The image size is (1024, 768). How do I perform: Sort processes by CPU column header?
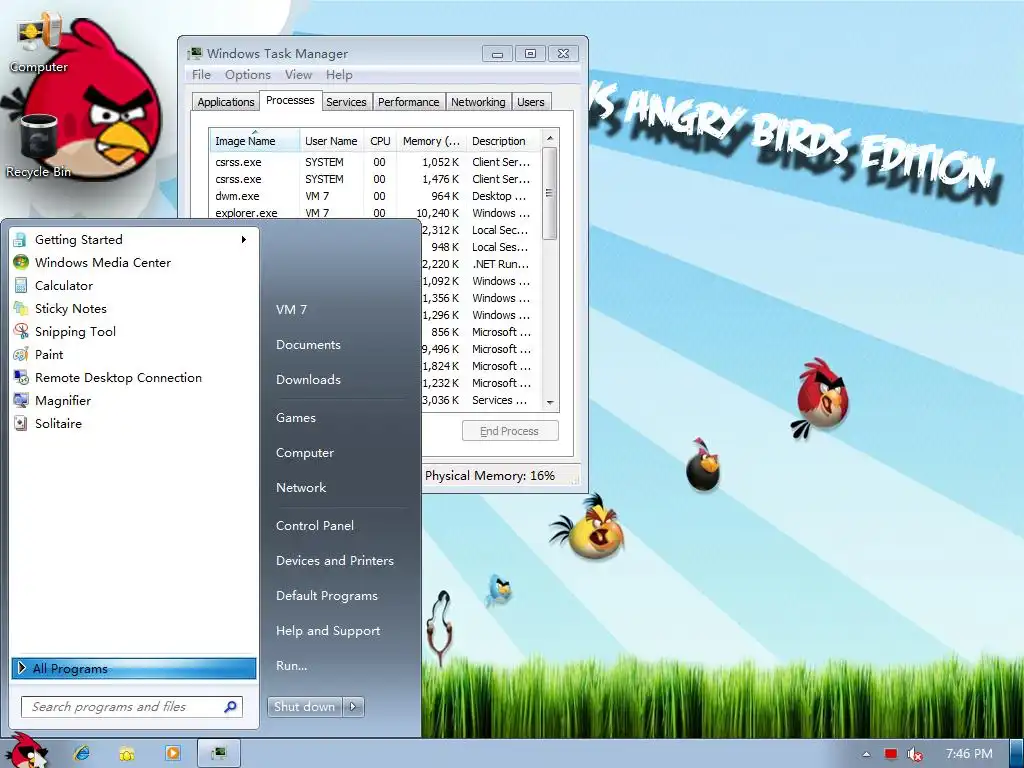tap(380, 140)
